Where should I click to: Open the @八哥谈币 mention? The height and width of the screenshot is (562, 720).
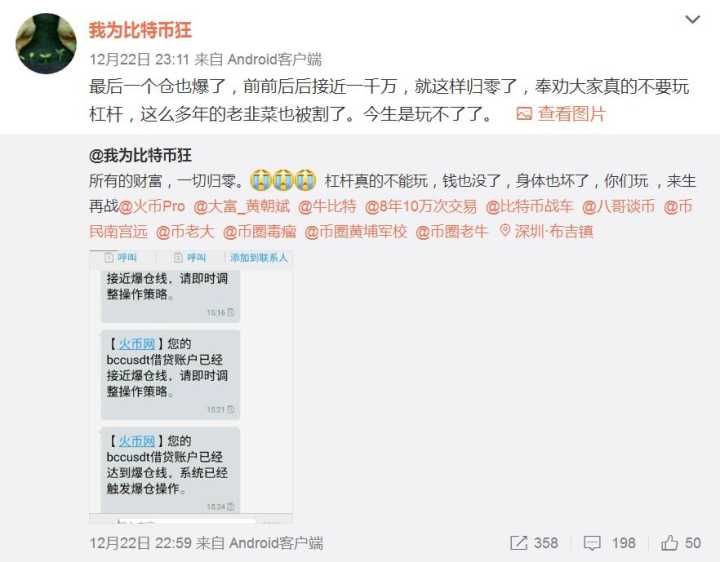pos(619,206)
